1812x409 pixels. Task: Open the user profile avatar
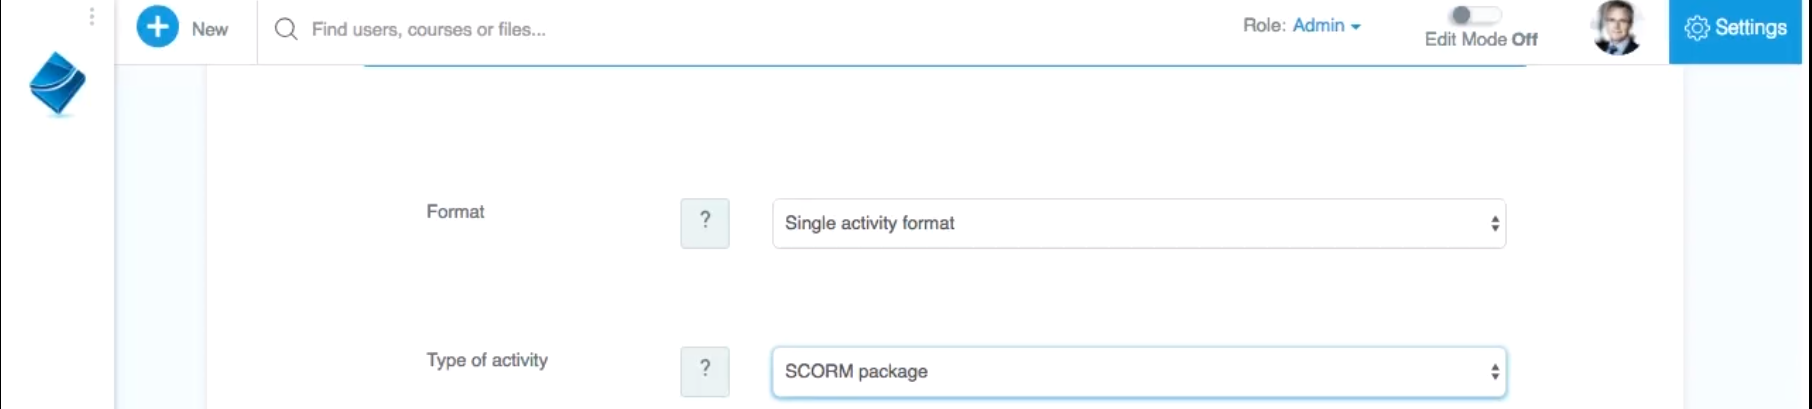click(1616, 28)
